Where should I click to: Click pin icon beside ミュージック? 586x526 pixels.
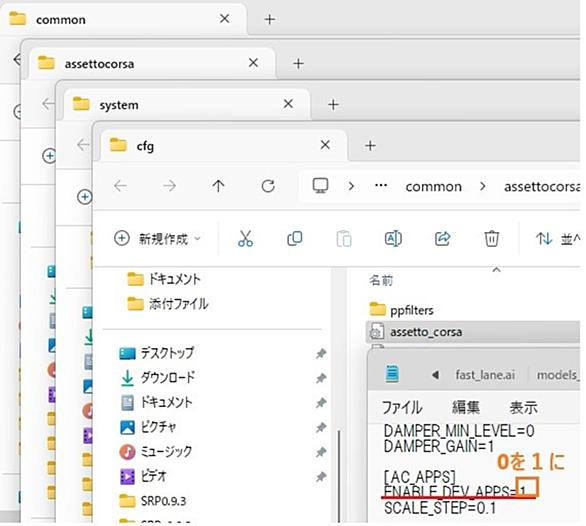(321, 452)
